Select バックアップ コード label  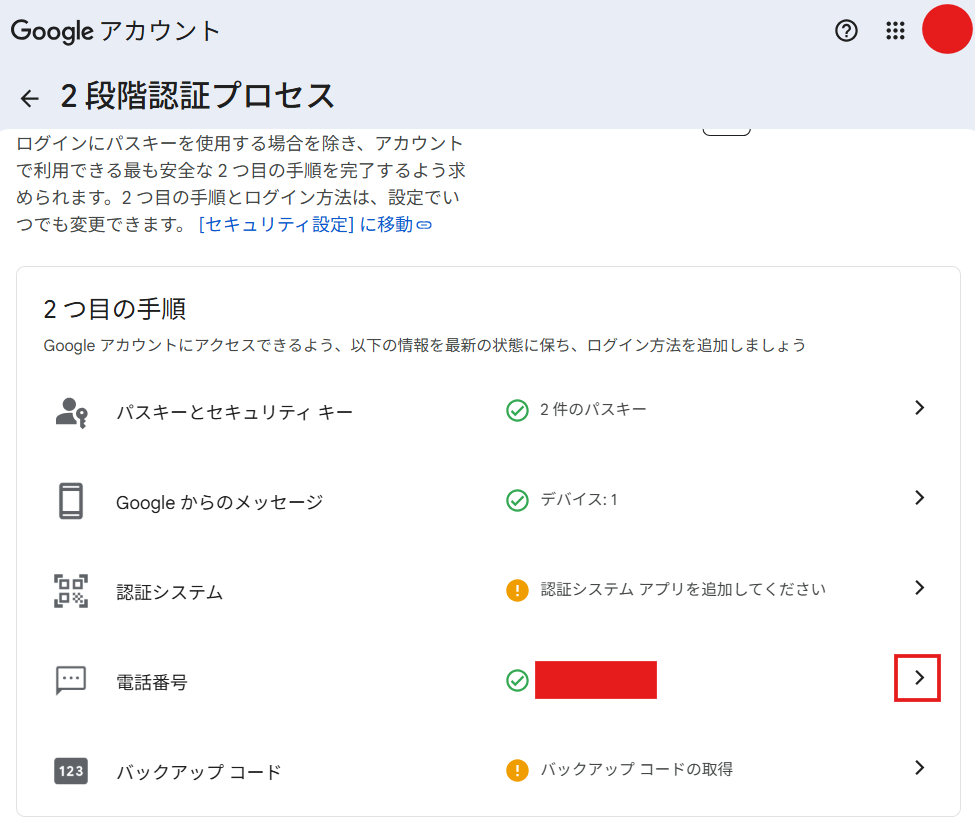pyautogui.click(x=199, y=772)
